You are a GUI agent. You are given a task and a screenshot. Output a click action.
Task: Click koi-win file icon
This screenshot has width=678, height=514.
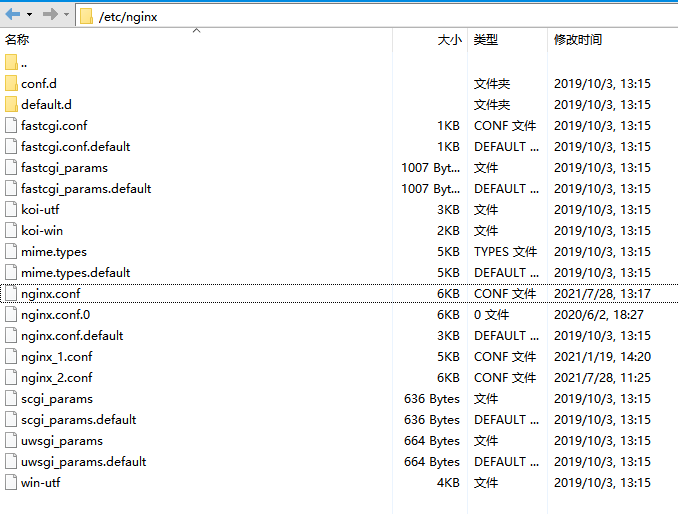tap(11, 230)
